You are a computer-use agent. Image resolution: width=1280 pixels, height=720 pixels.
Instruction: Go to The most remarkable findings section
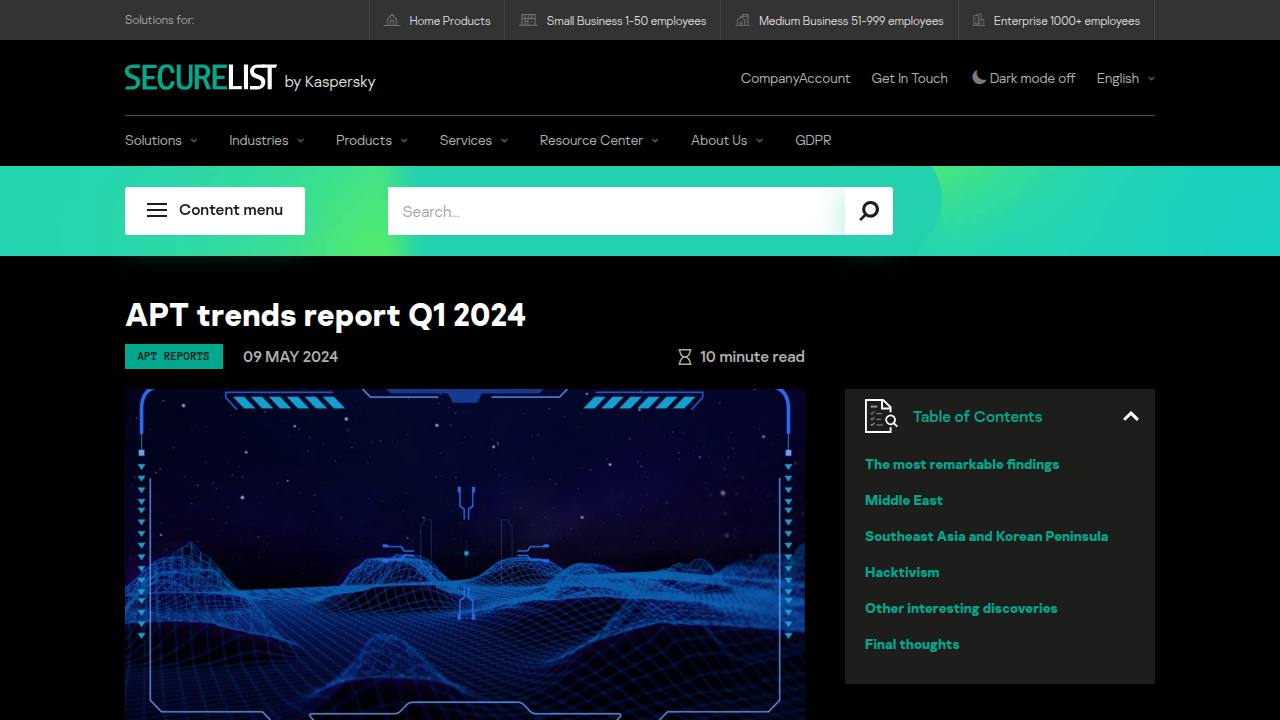[962, 464]
